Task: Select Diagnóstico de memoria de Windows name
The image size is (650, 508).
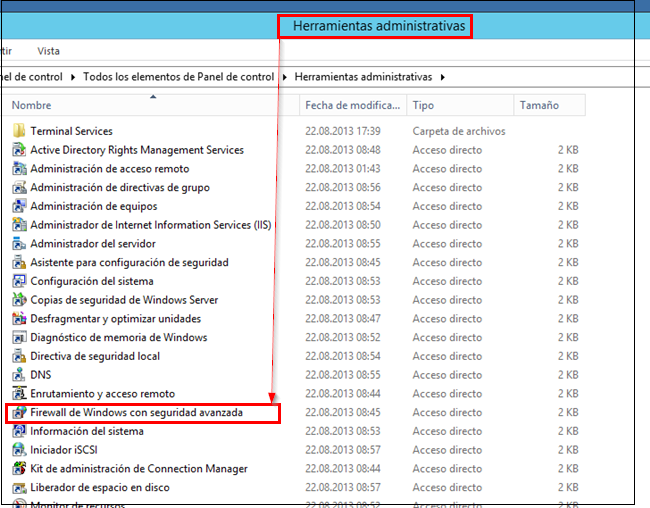Action: point(119,338)
